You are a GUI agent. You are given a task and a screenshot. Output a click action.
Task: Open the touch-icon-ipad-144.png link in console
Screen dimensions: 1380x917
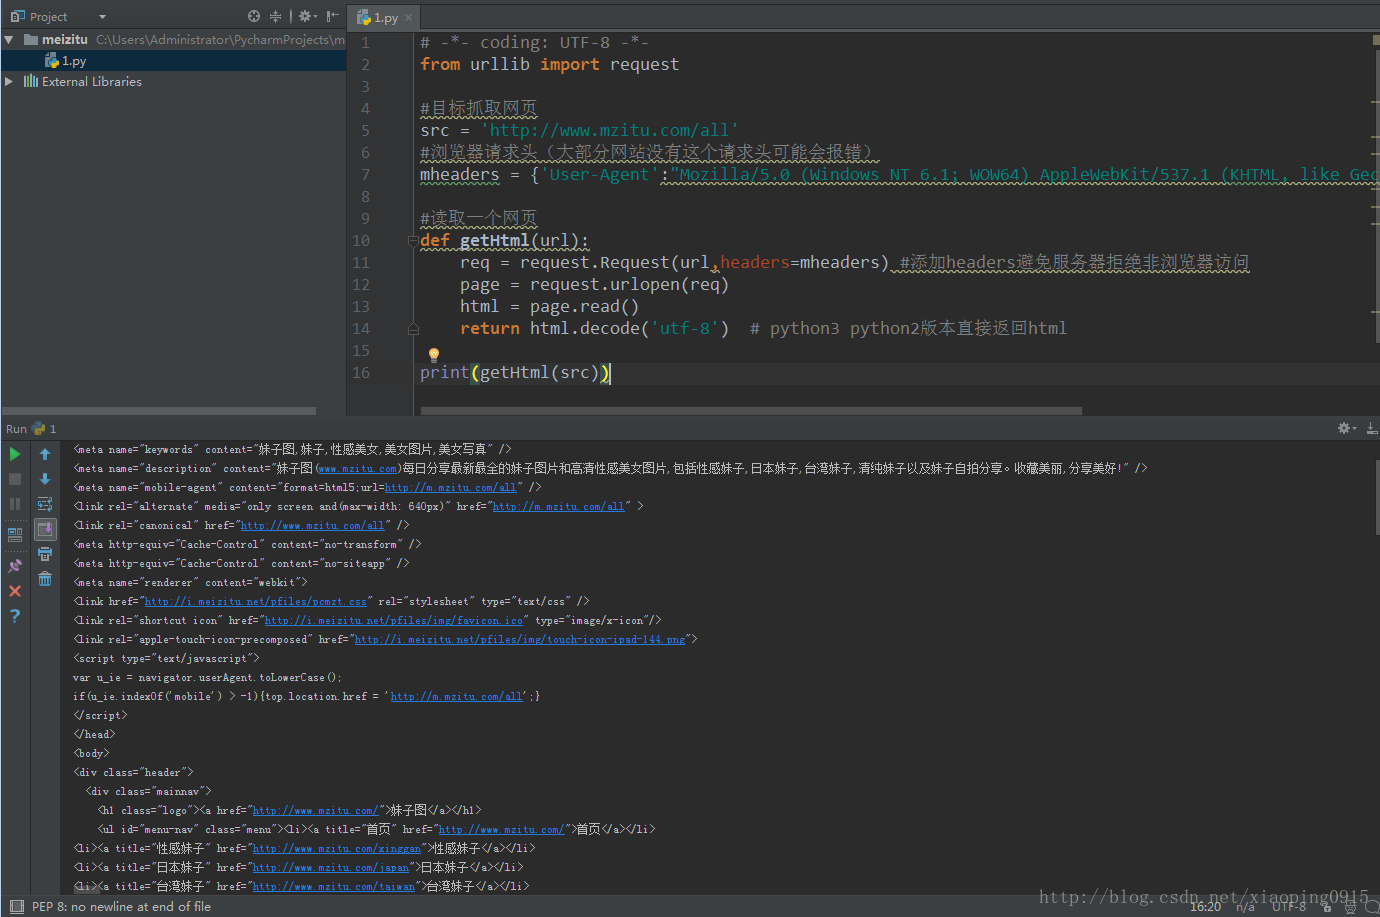pos(520,639)
